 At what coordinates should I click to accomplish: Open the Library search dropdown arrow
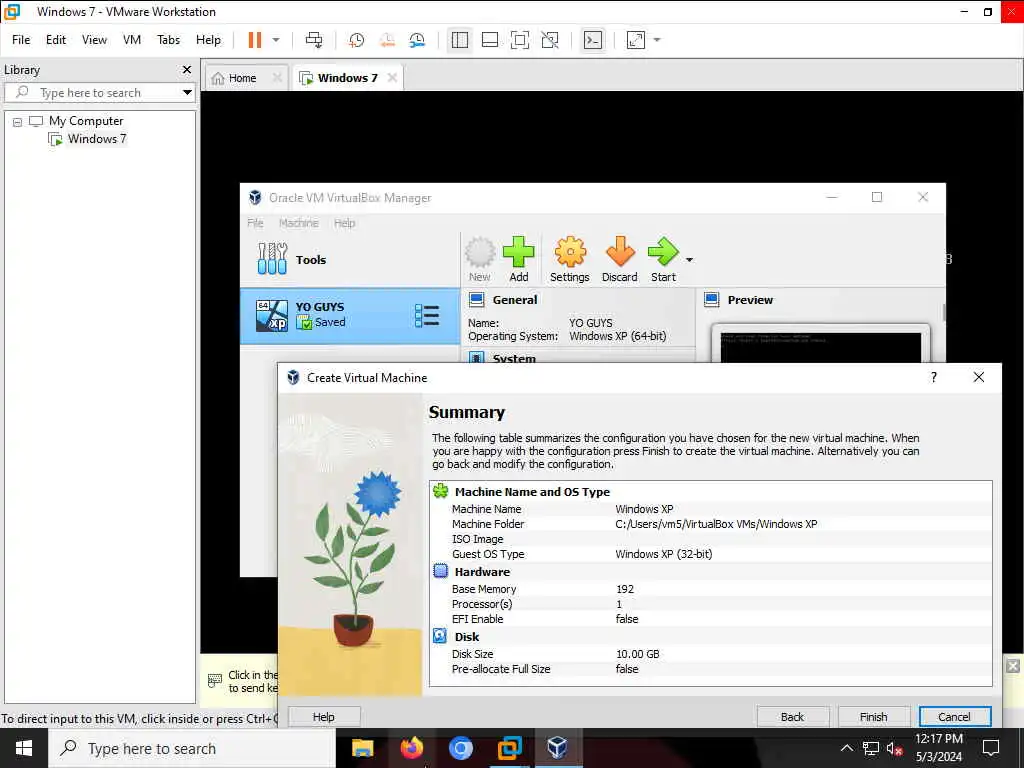tap(187, 93)
